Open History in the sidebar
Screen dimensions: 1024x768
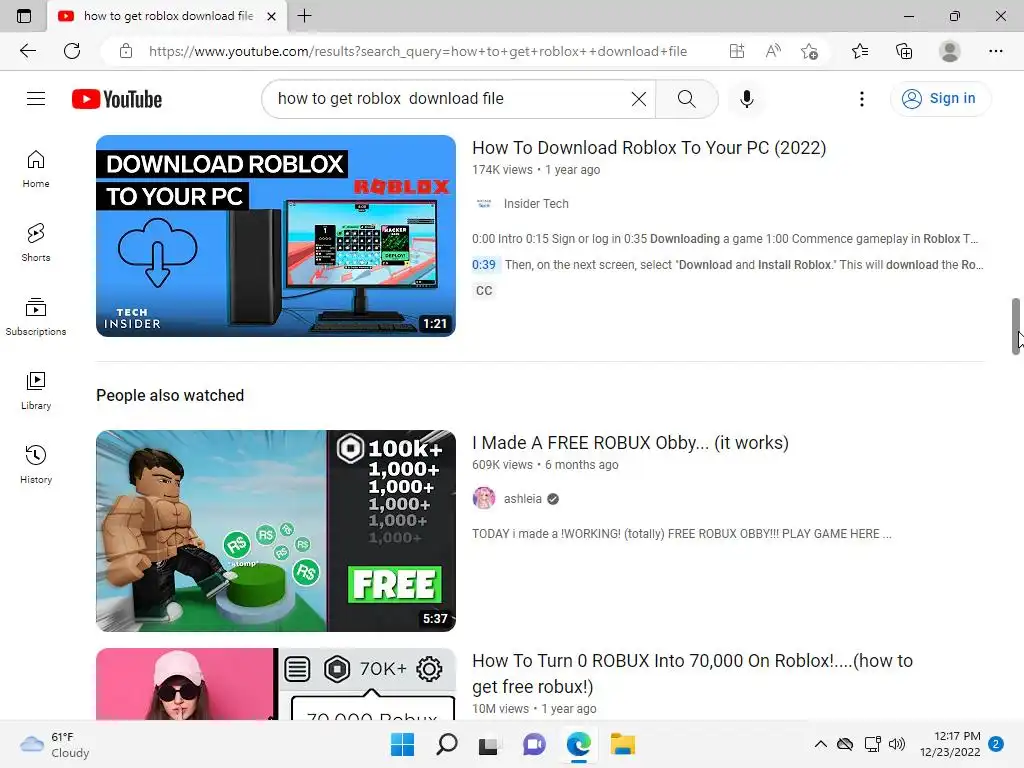(x=36, y=464)
